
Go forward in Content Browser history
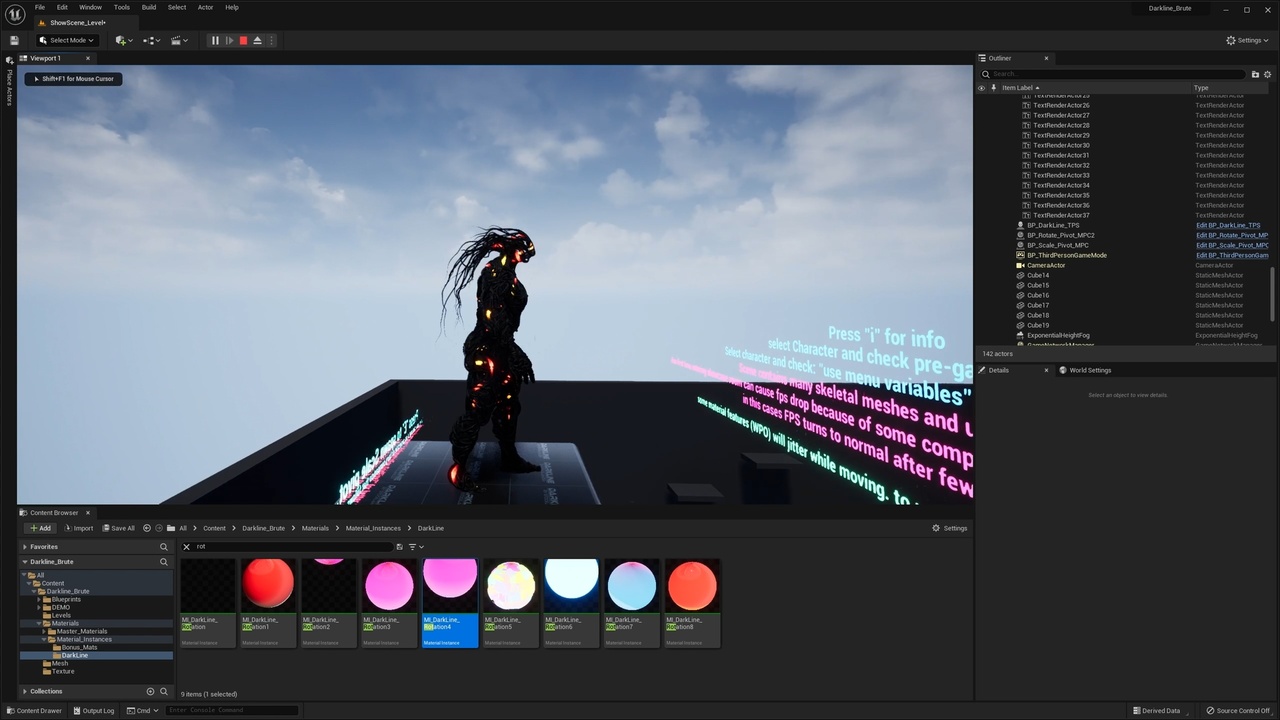click(159, 528)
